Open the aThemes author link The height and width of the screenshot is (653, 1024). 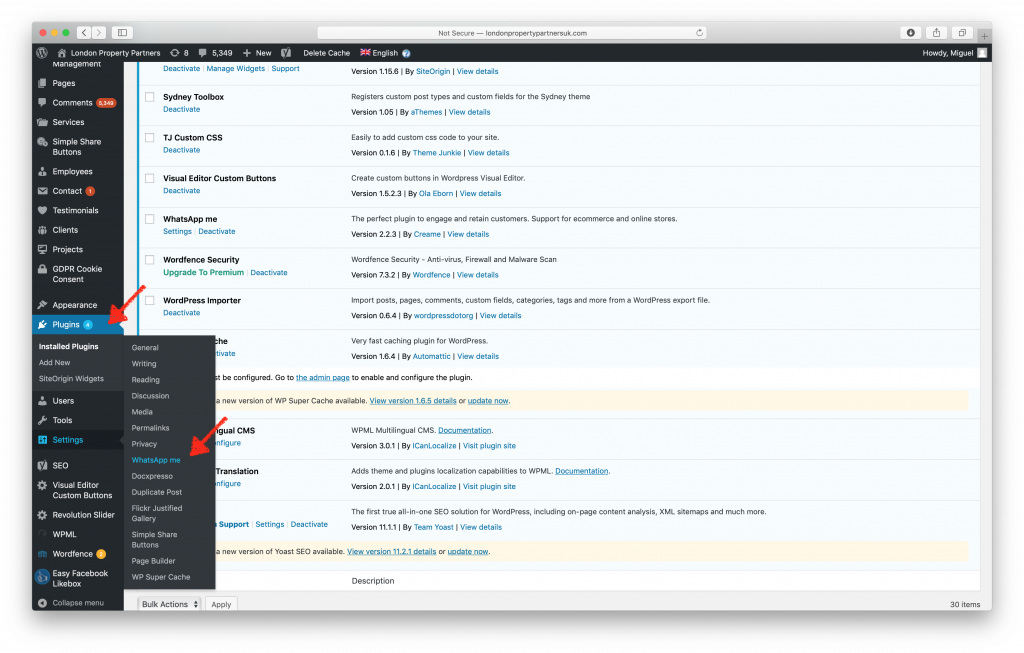[426, 112]
